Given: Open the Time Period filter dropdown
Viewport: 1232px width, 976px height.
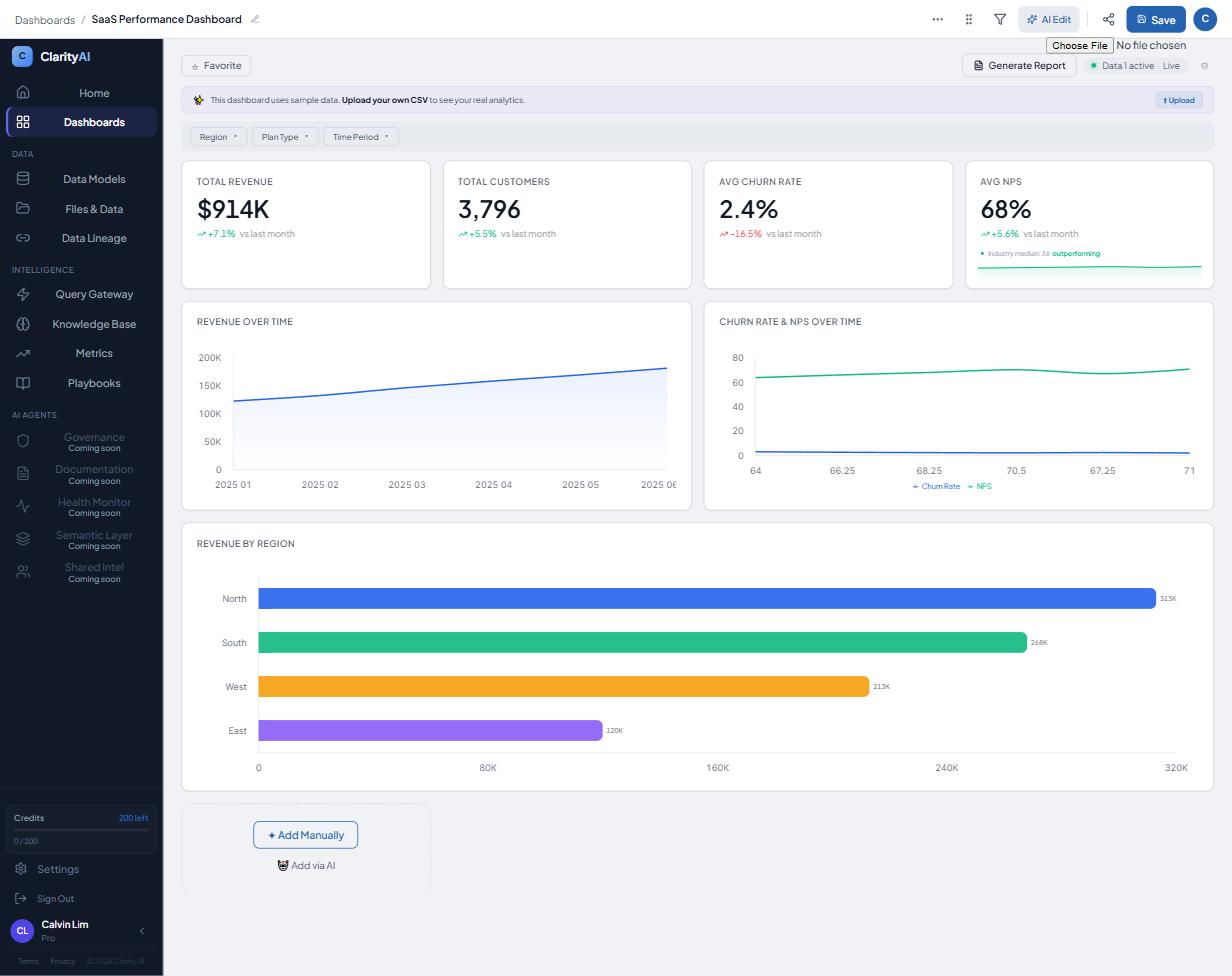Looking at the screenshot, I should [361, 137].
